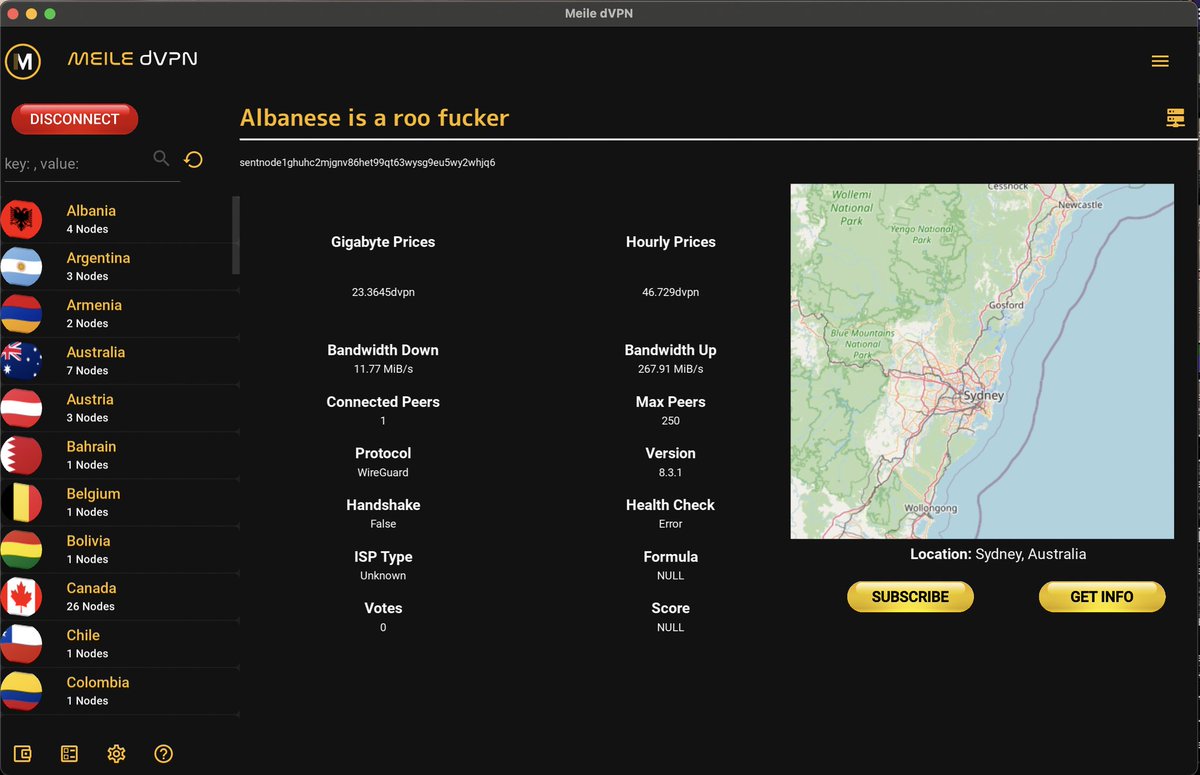
Task: Click the 'Location: Sydney, Australia' label
Action: pyautogui.click(x=998, y=554)
